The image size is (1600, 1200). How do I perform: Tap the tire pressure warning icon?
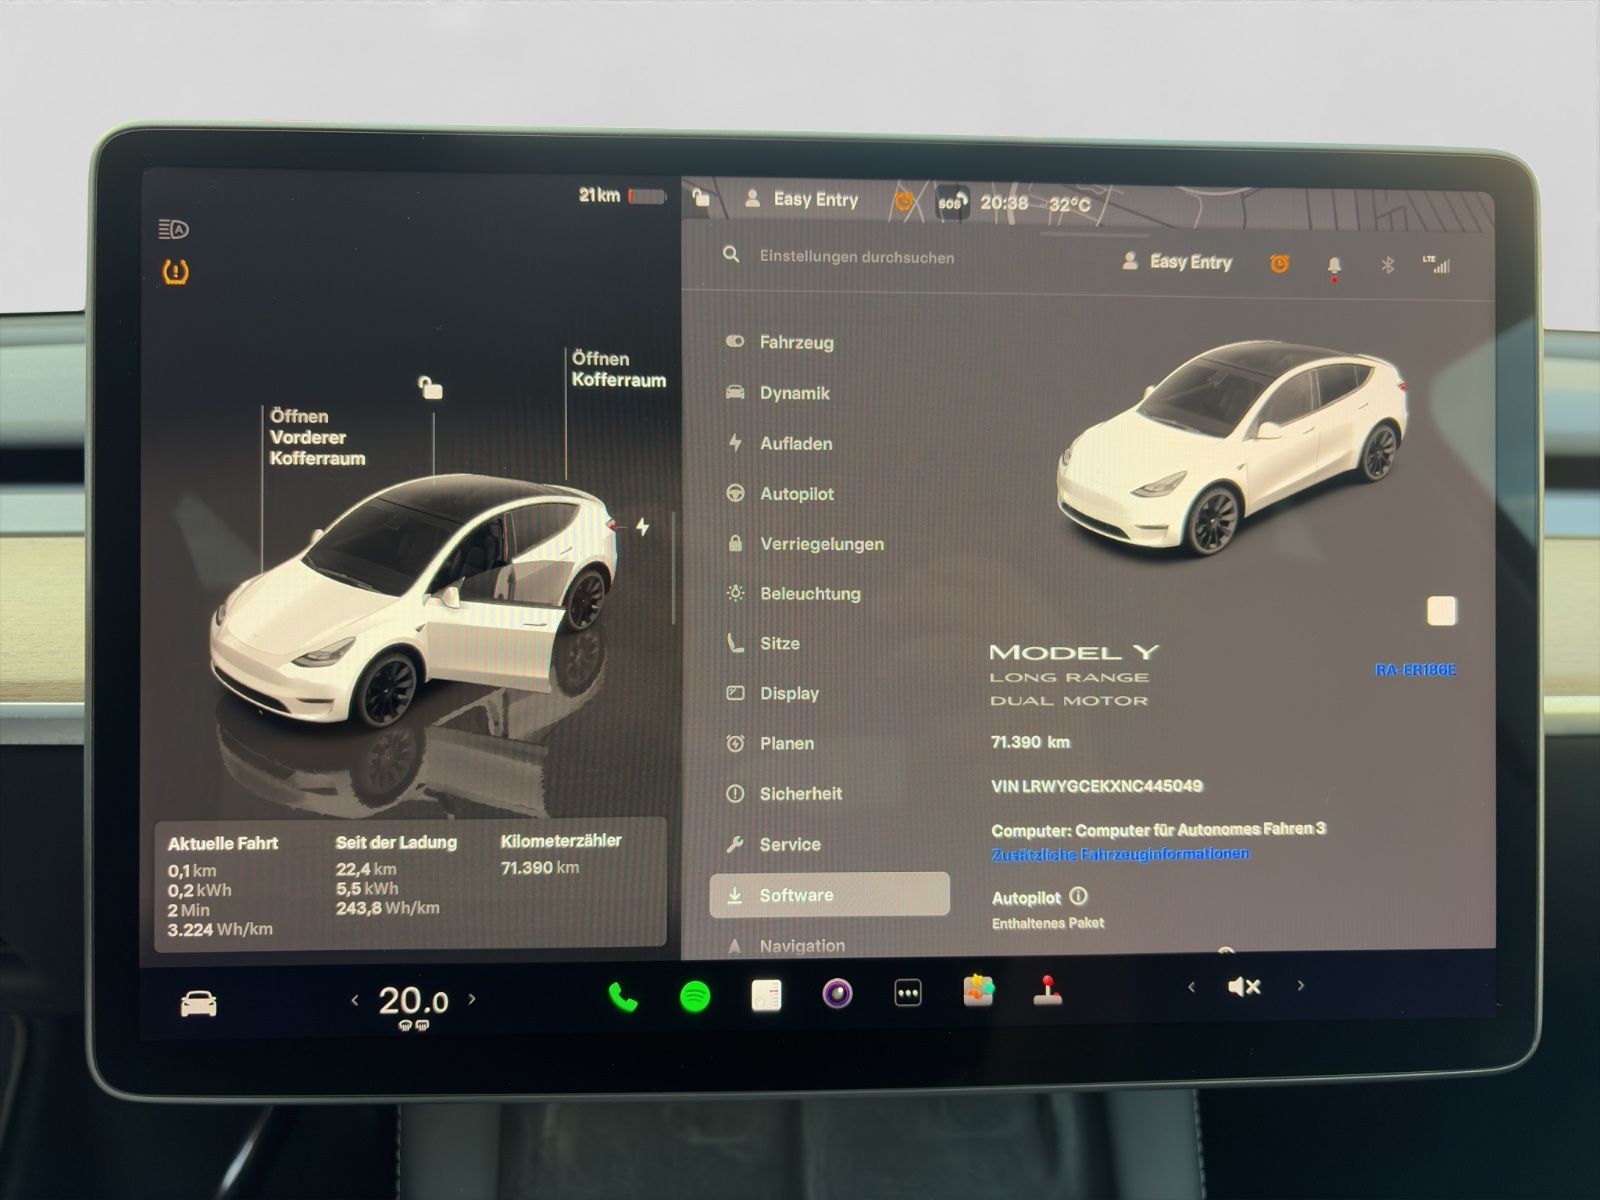pyautogui.click(x=175, y=271)
